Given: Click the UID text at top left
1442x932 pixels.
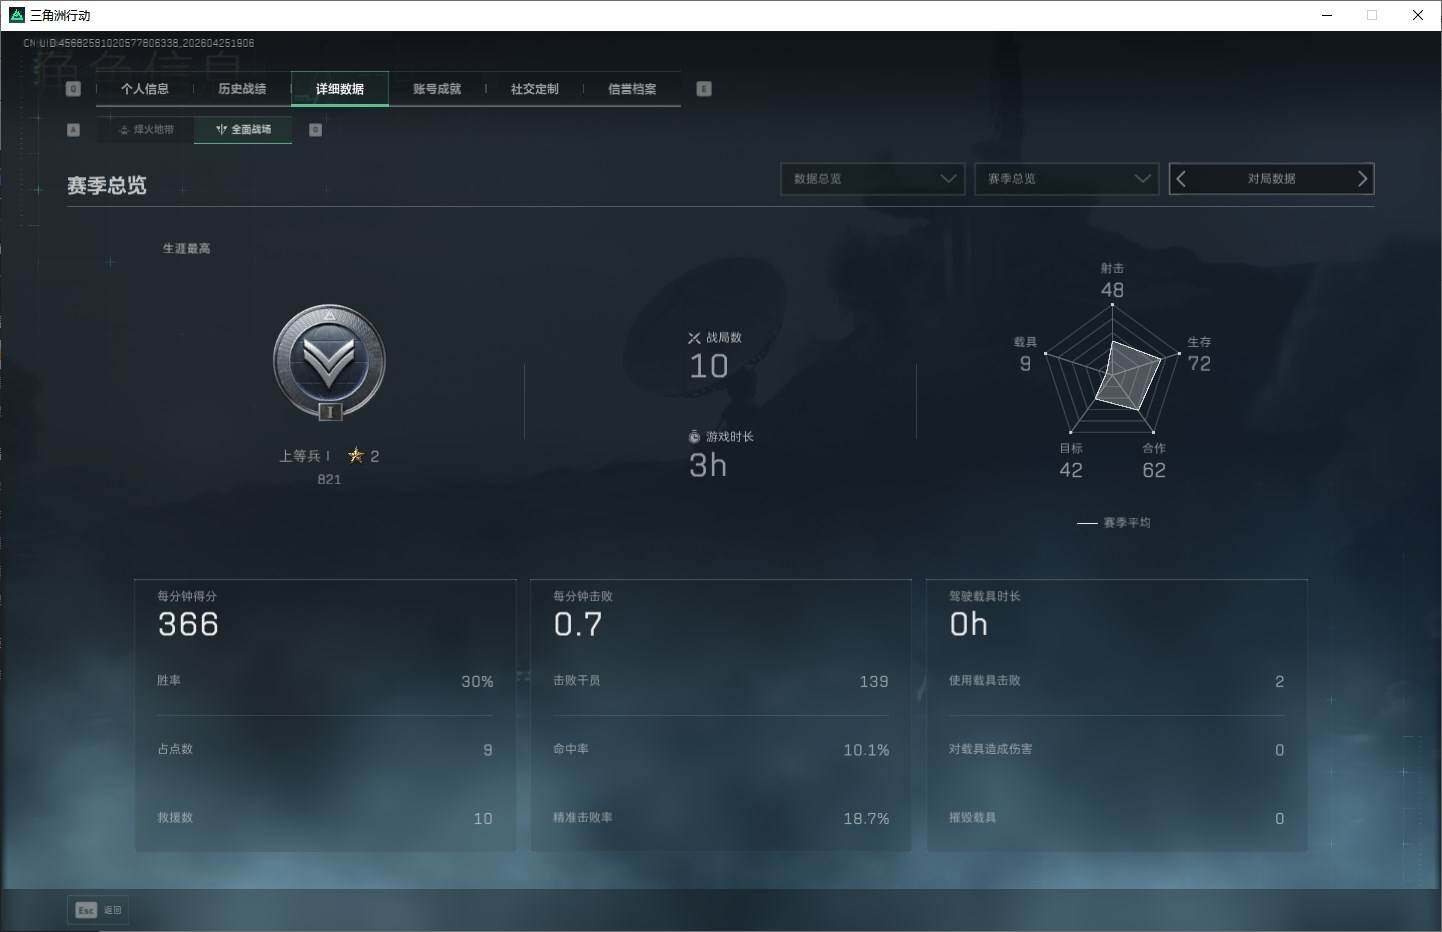Looking at the screenshot, I should (x=139, y=43).
